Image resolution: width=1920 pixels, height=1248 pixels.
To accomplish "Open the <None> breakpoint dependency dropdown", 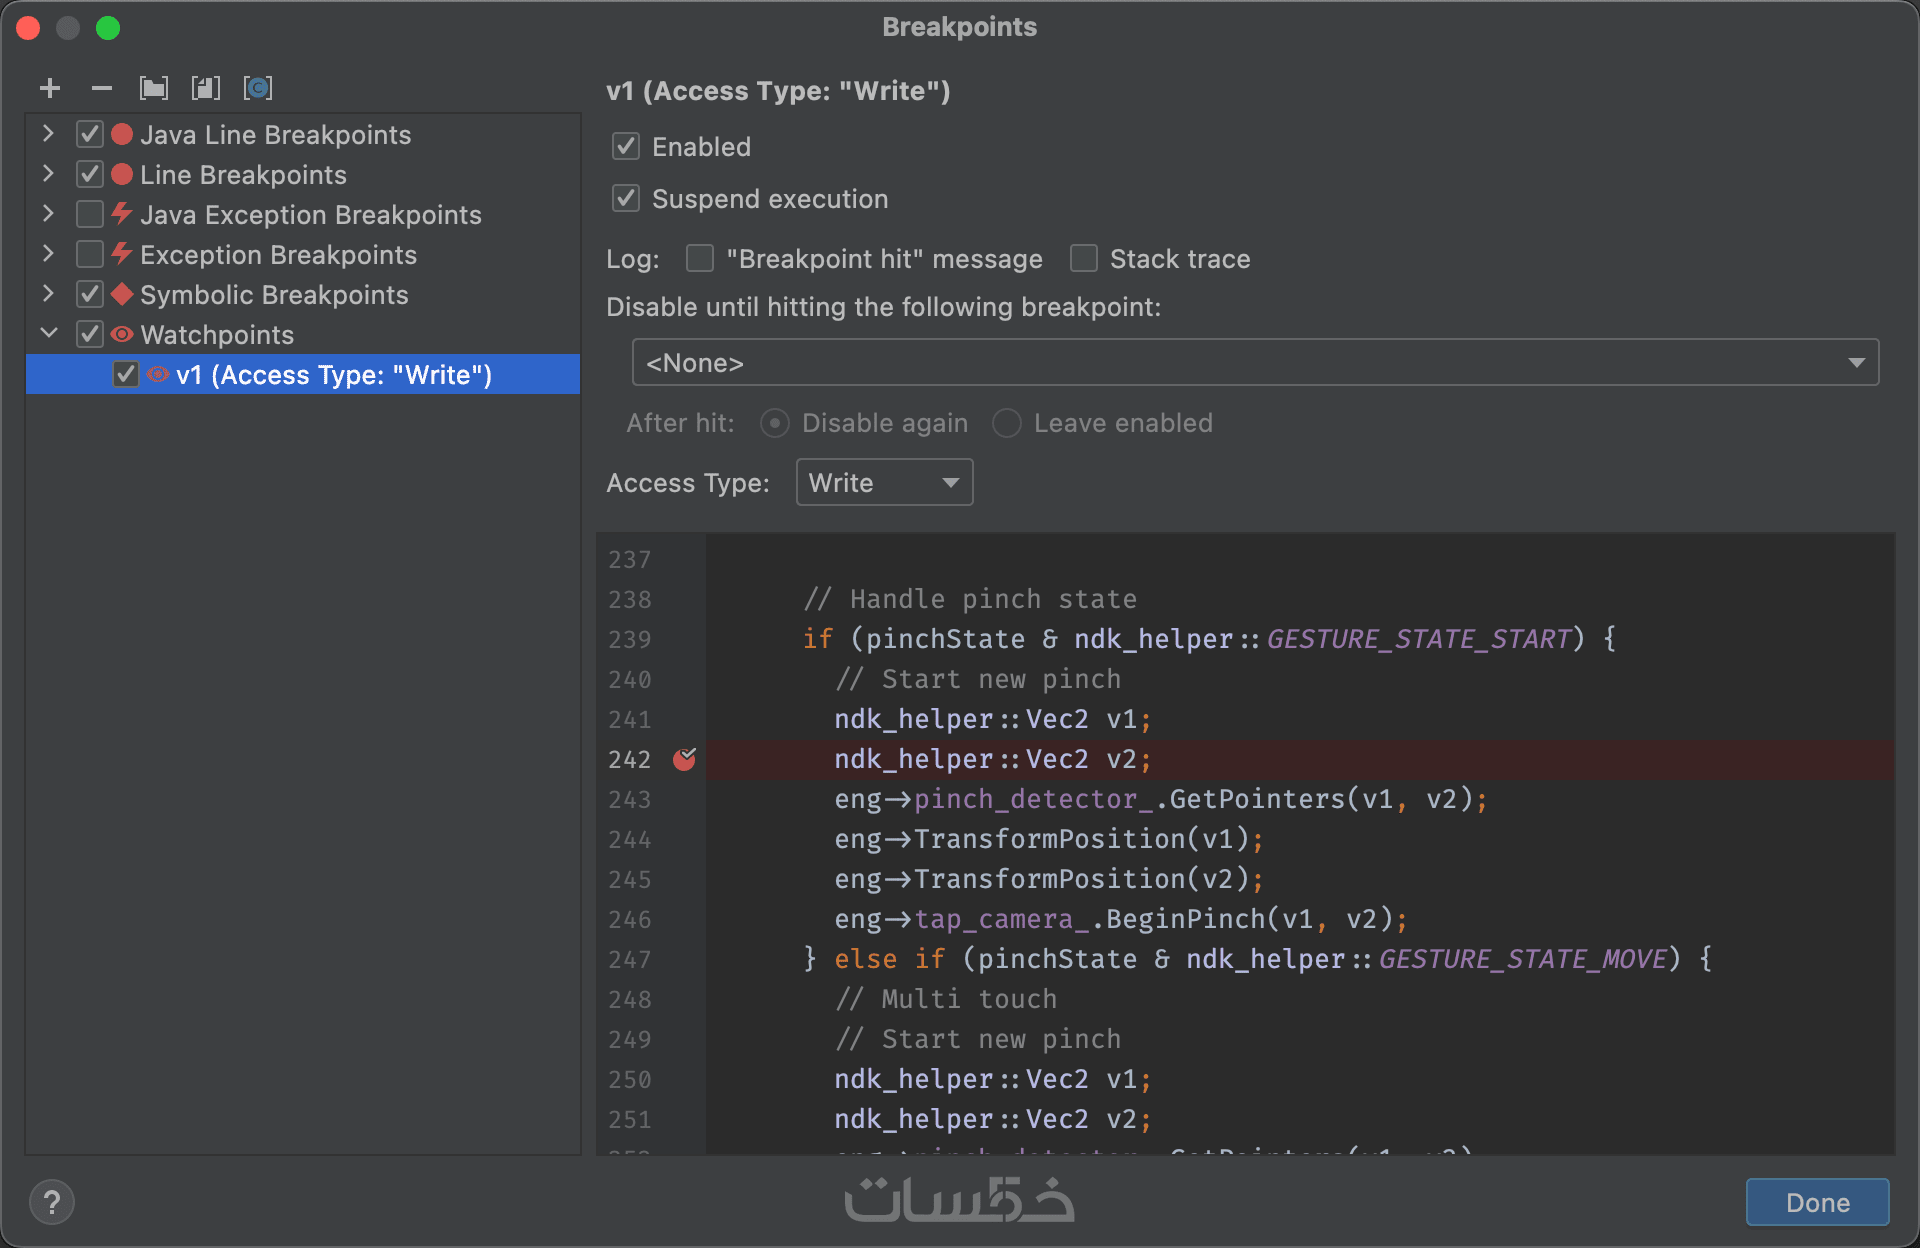I will click(1254, 363).
